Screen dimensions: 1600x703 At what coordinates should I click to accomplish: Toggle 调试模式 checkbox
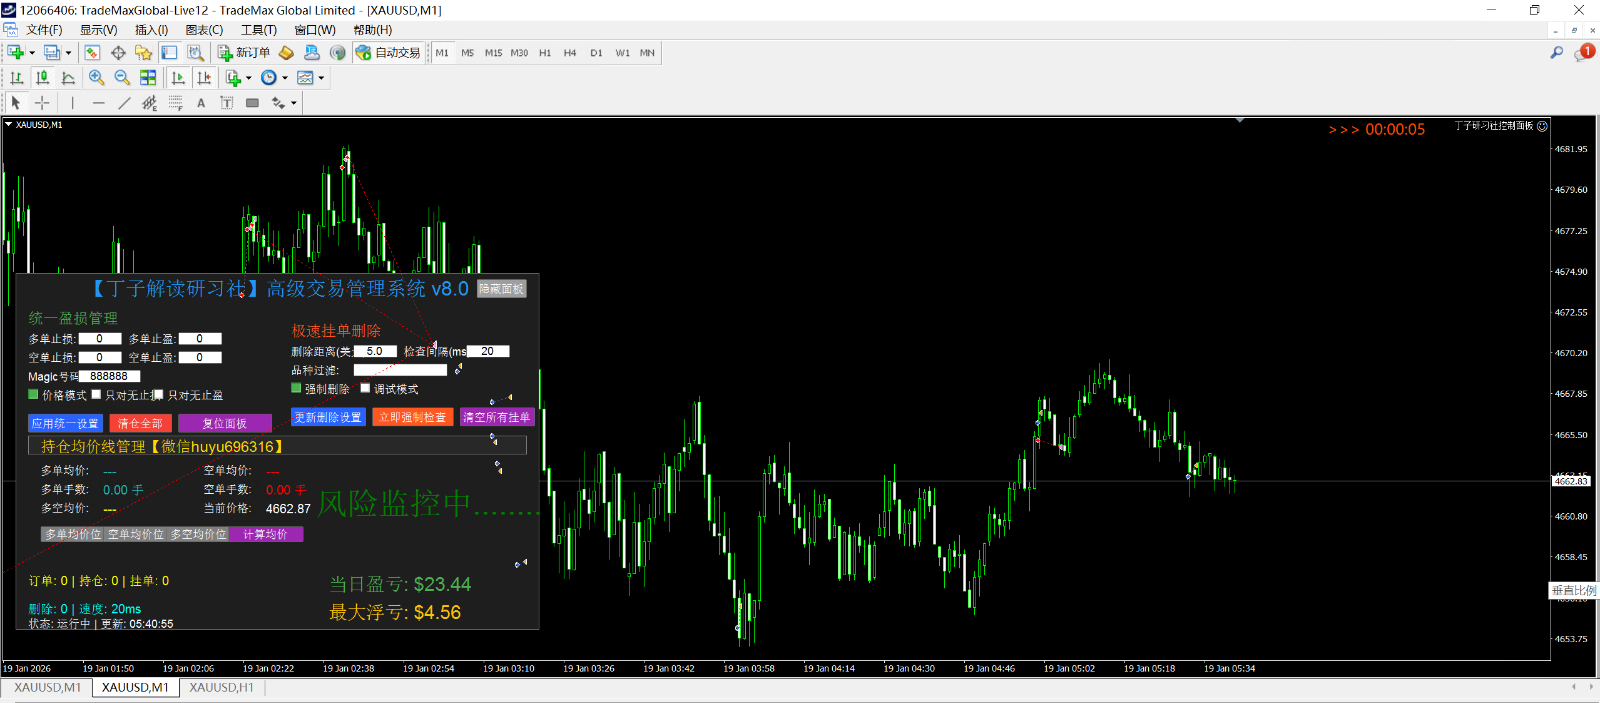click(x=365, y=388)
